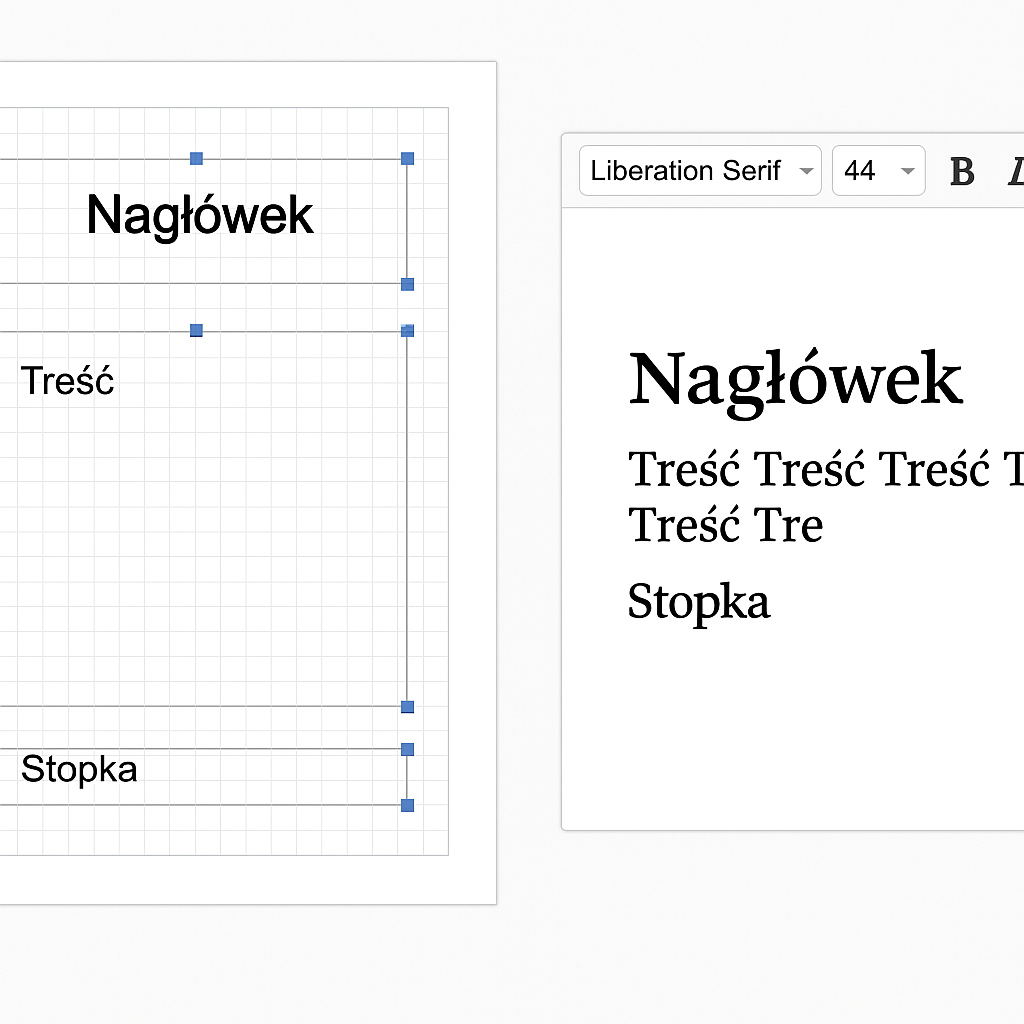The height and width of the screenshot is (1024, 1024).
Task: Click the bottom-right handle of Treść frame
Action: point(407,707)
